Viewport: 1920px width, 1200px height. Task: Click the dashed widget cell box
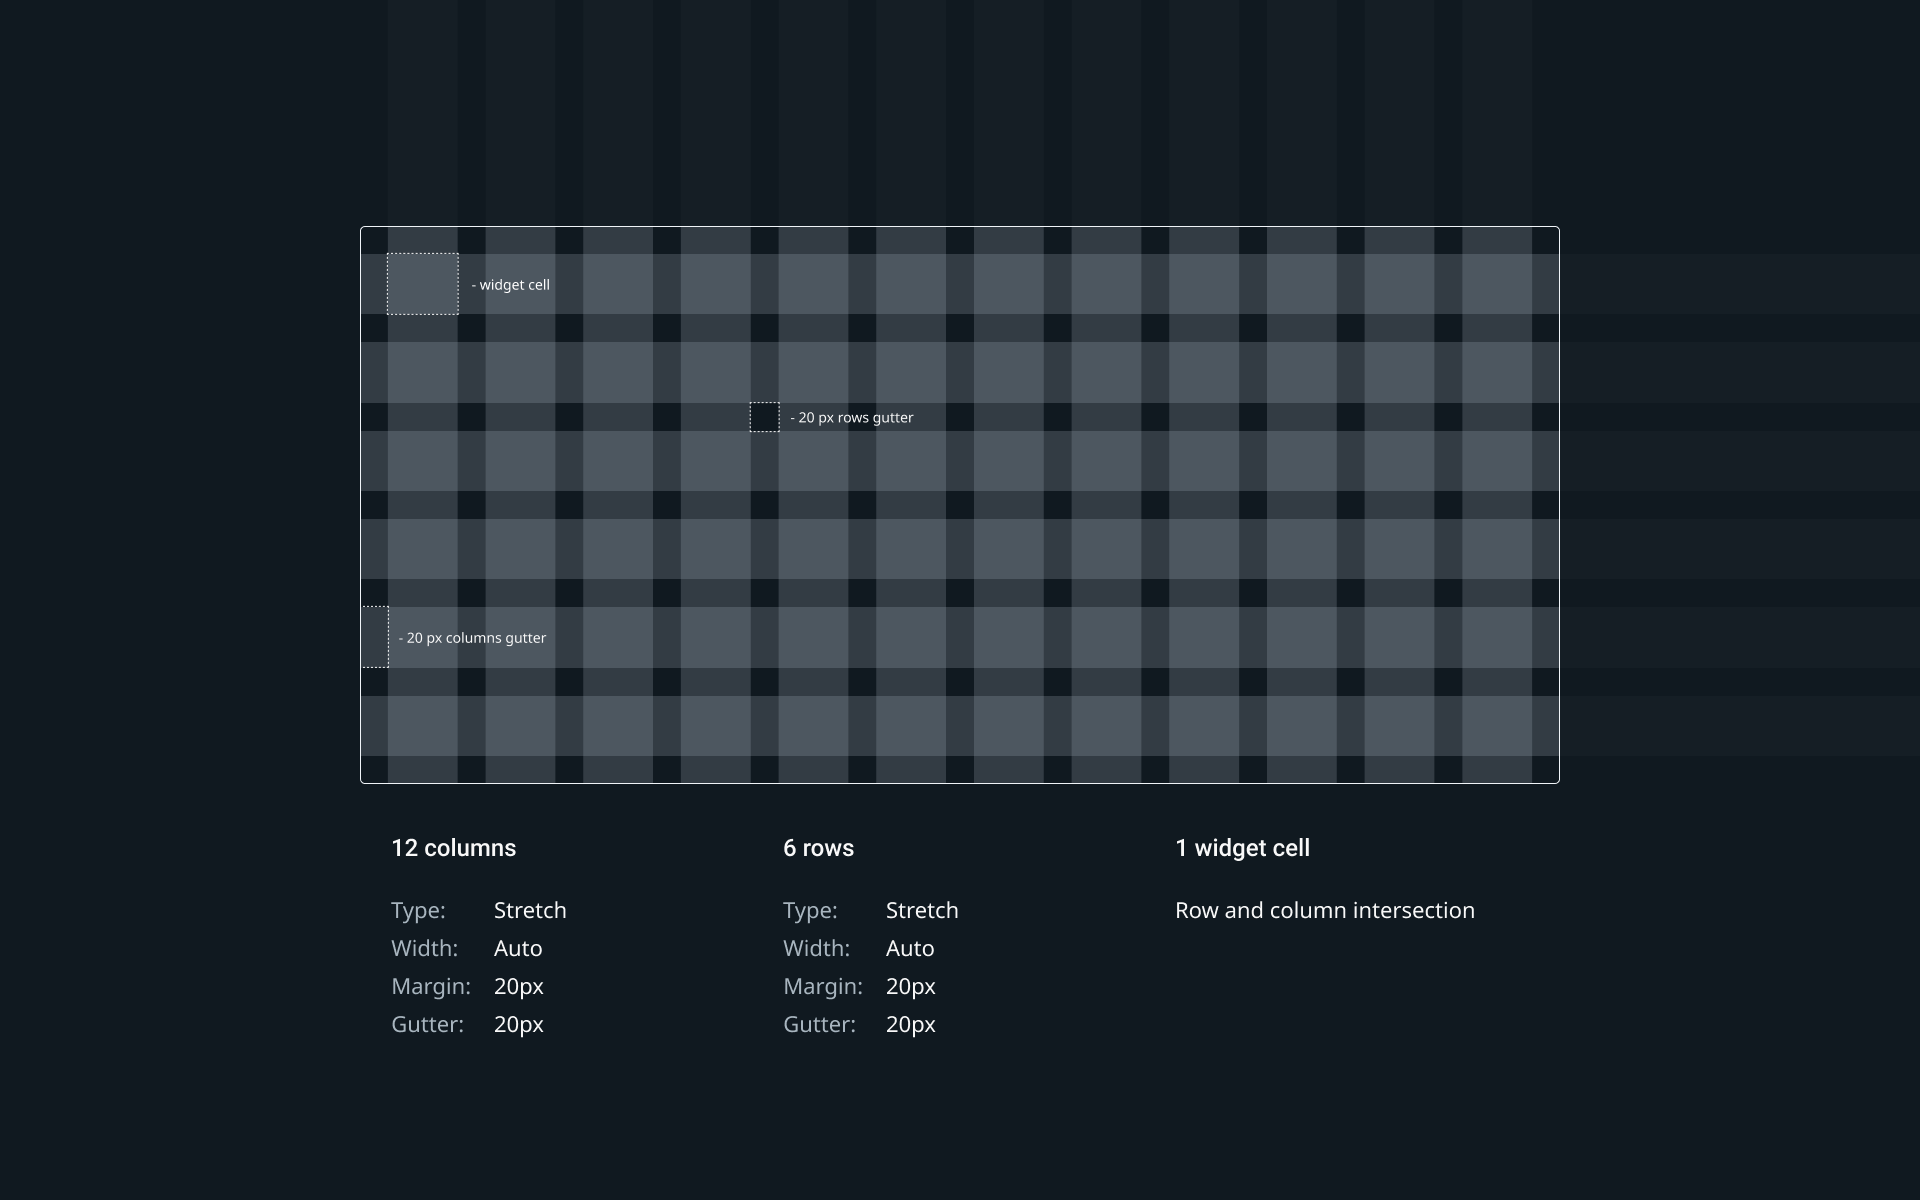click(x=423, y=284)
